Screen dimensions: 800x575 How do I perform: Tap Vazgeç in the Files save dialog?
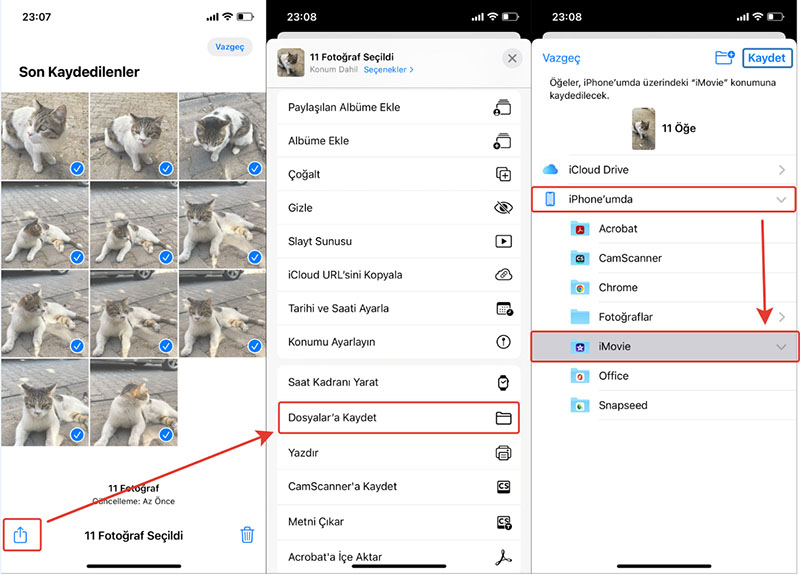coord(561,59)
